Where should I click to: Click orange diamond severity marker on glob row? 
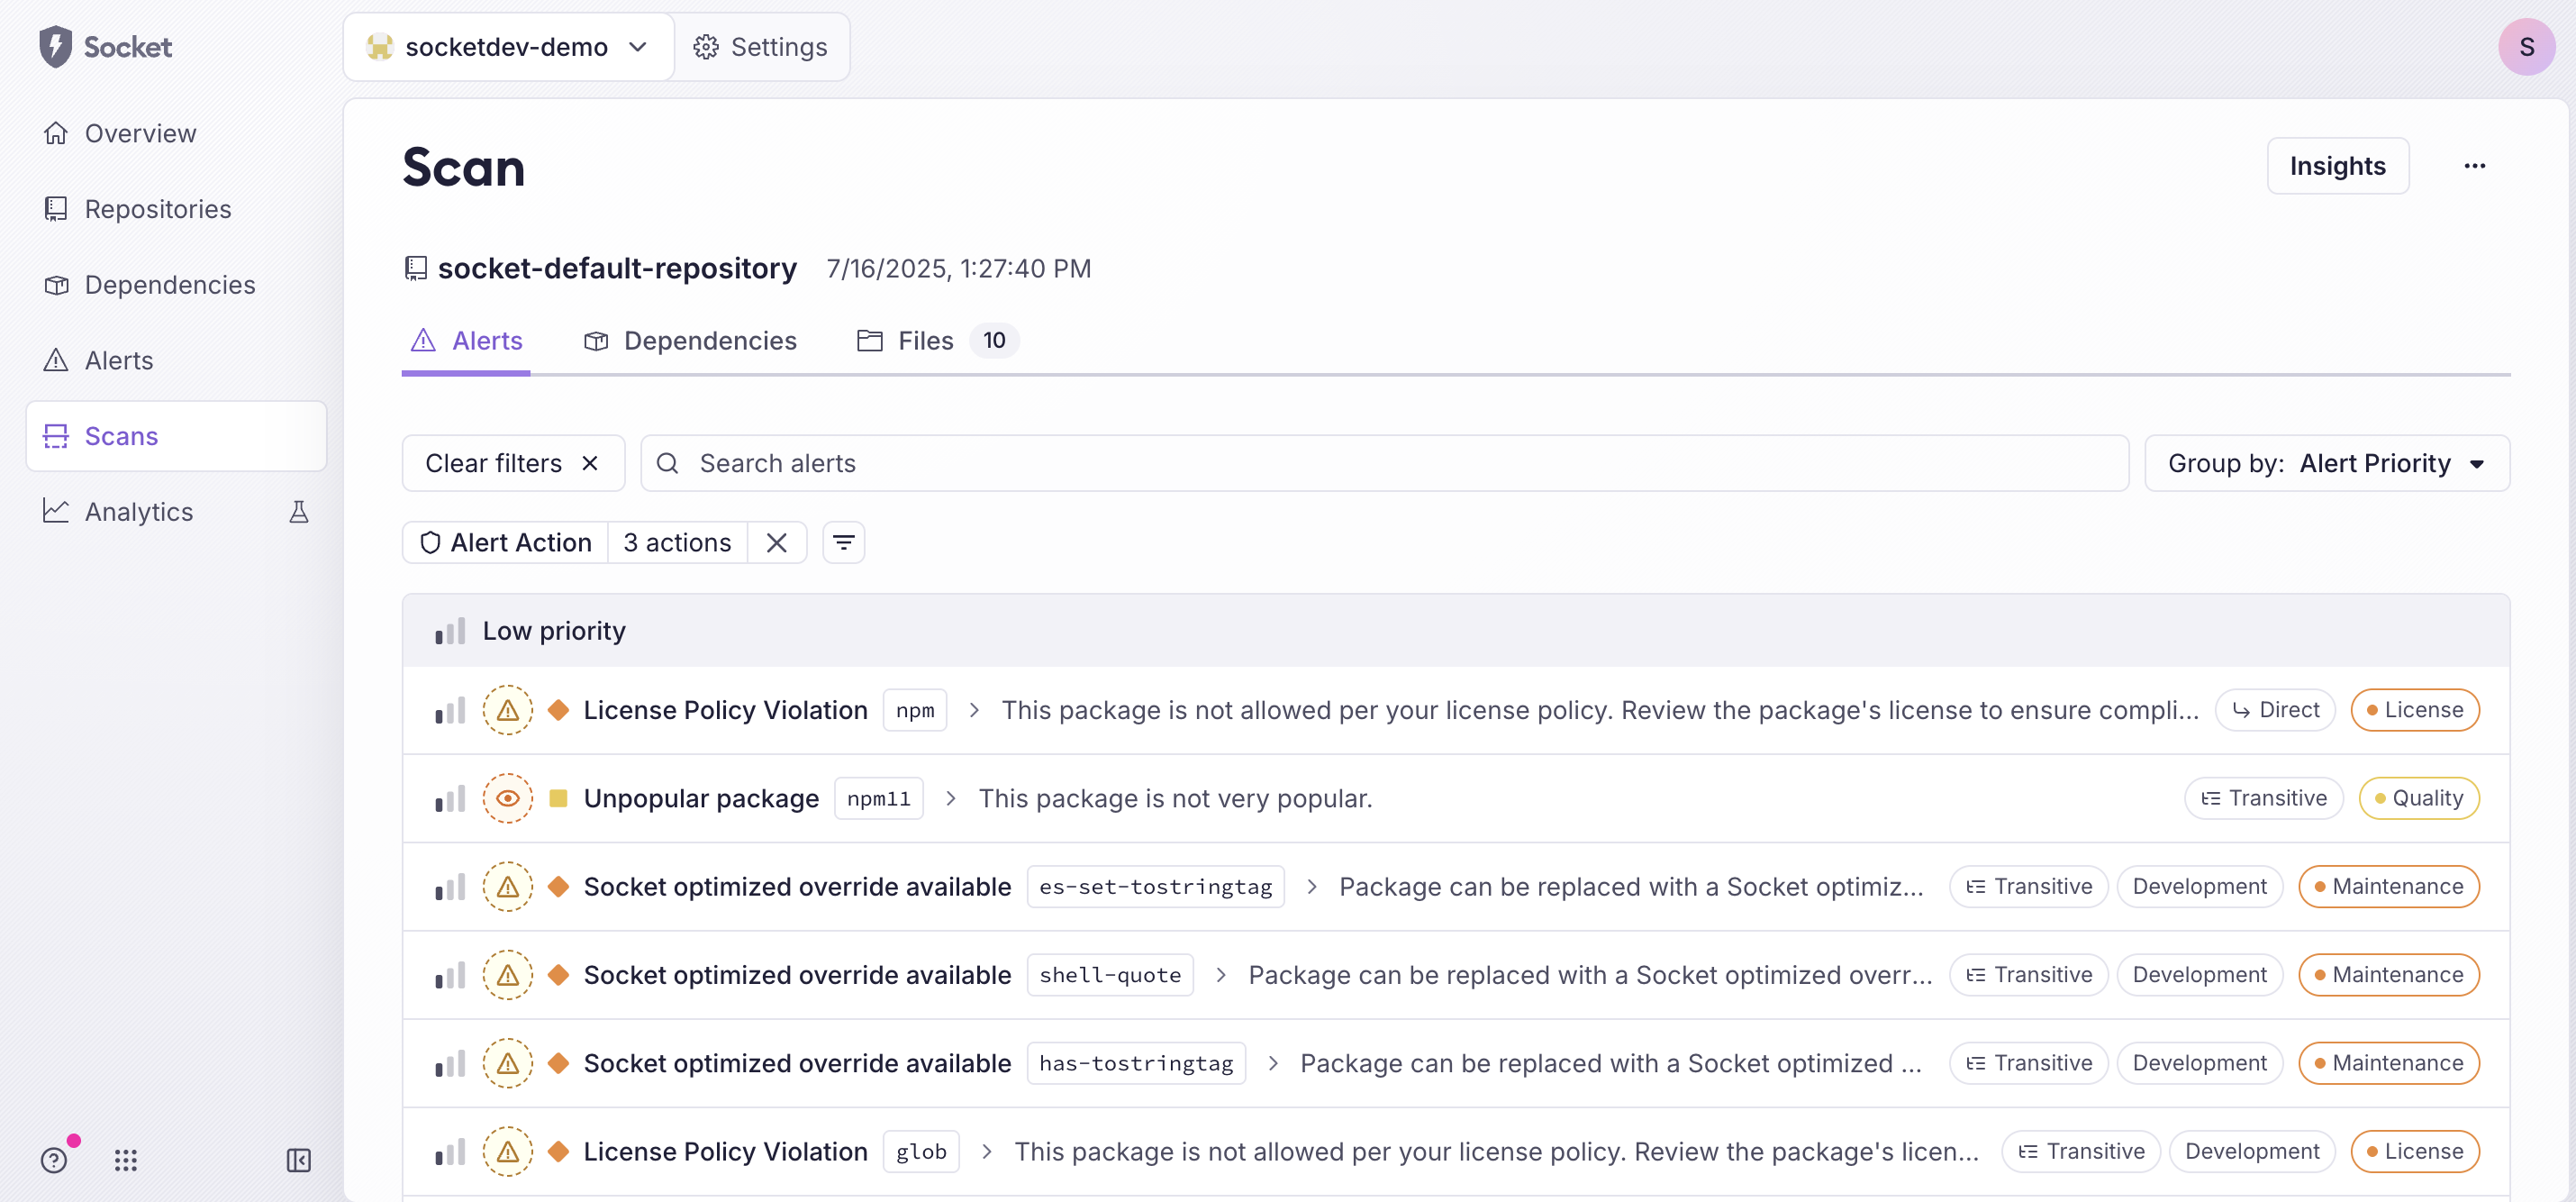click(558, 1151)
